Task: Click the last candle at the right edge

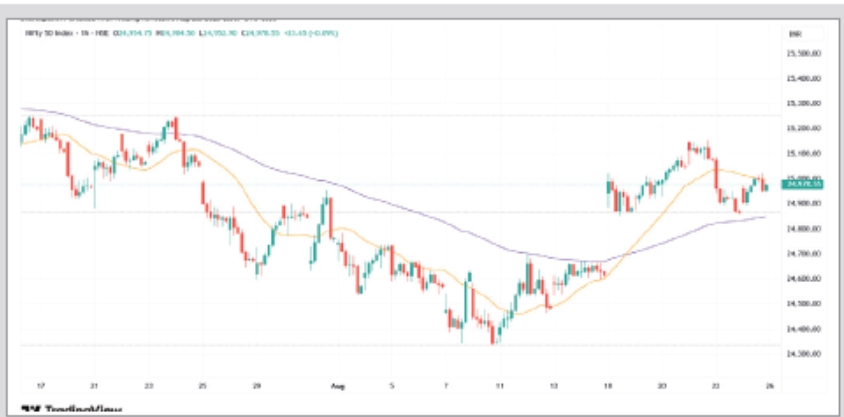Action: (x=766, y=185)
